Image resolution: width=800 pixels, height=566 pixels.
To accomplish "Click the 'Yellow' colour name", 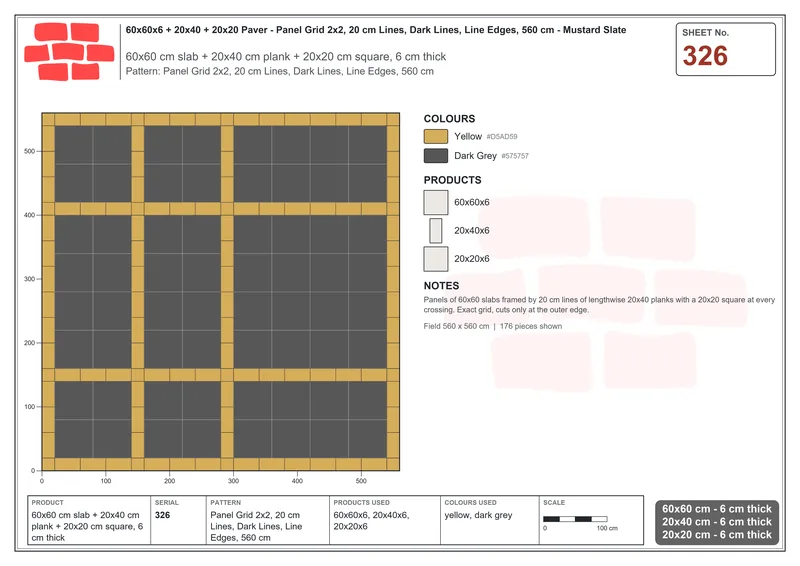I will 468,136.
